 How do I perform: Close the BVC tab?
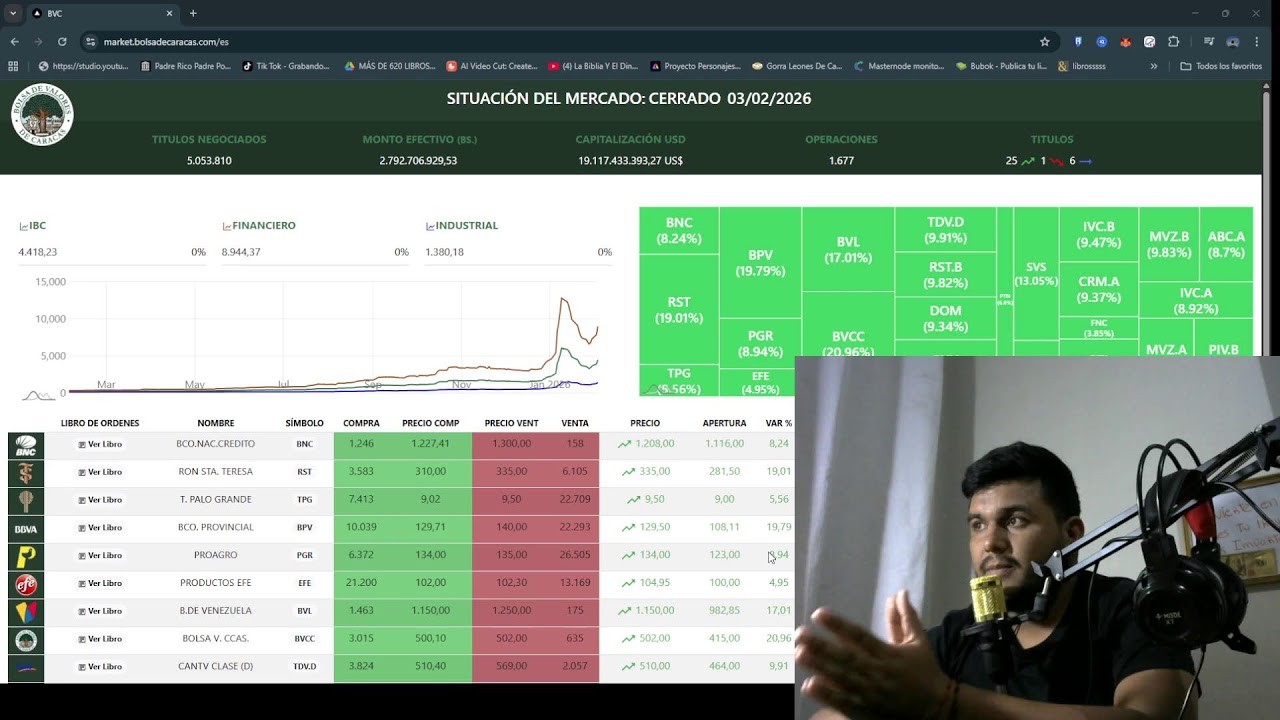click(x=169, y=13)
